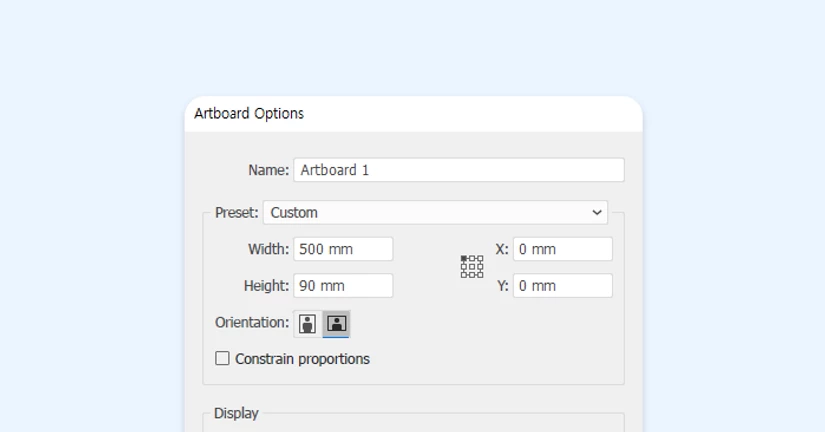Click the Y position field
The width and height of the screenshot is (825, 432).
562,285
